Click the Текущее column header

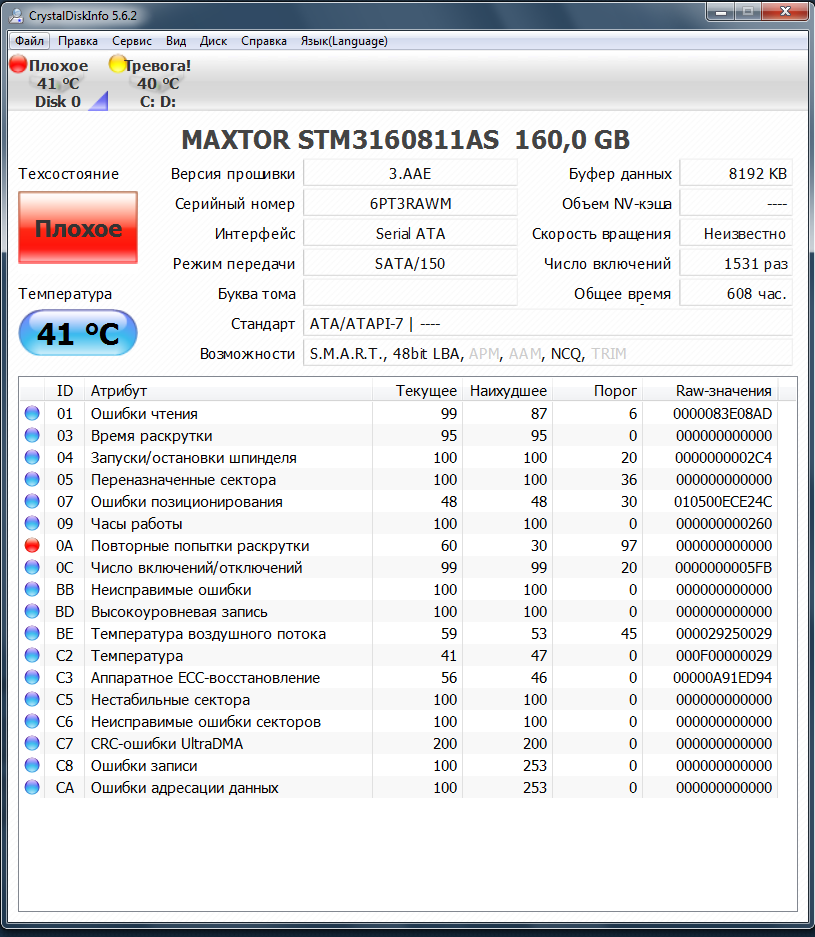pos(418,391)
